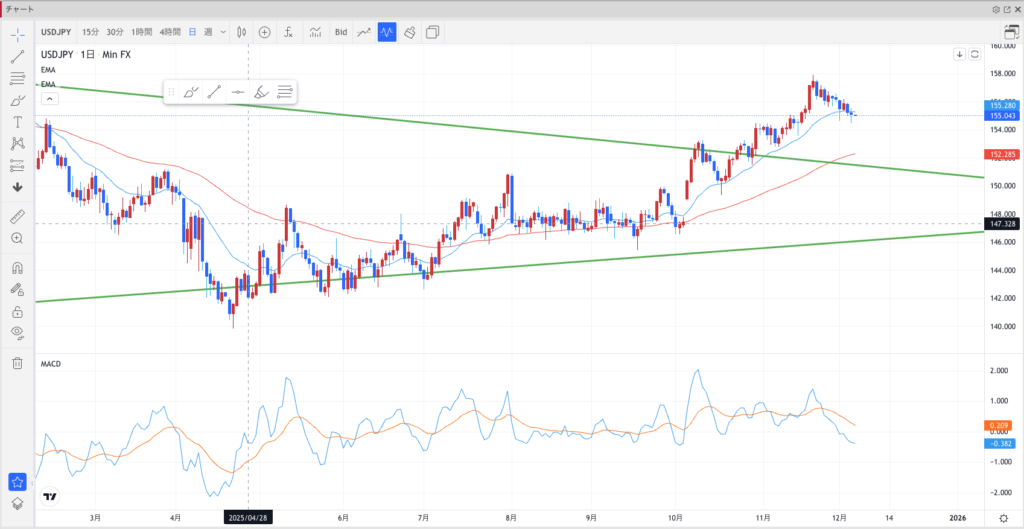Delete drawings with the trash icon
The width and height of the screenshot is (1024, 529).
[18, 363]
